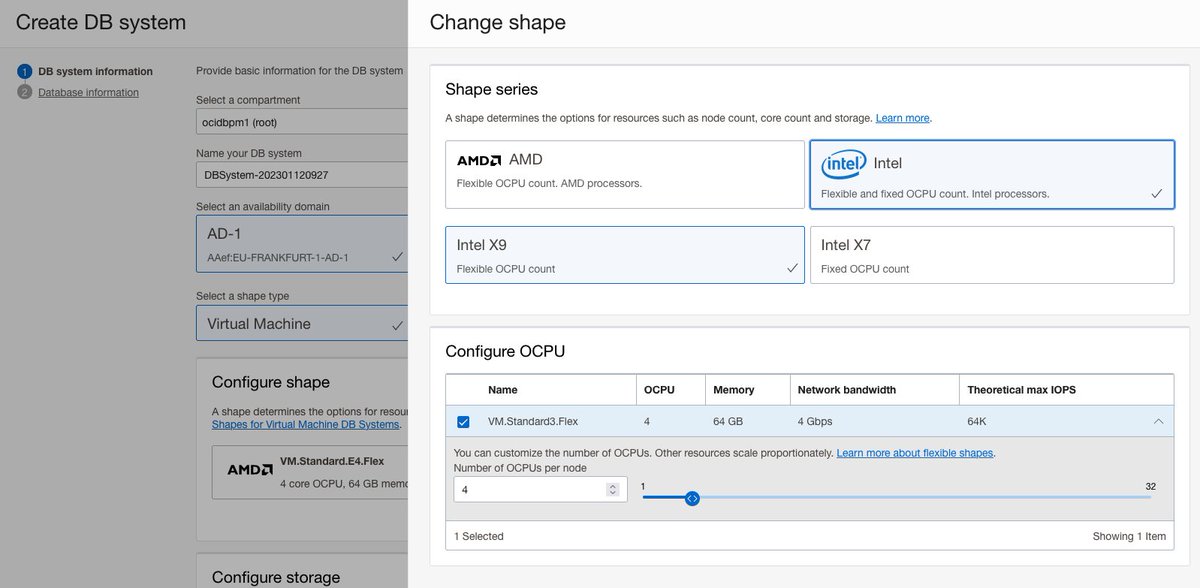This screenshot has height=588, width=1200.
Task: Click the Intel logo icon in shape series
Action: tap(843, 163)
